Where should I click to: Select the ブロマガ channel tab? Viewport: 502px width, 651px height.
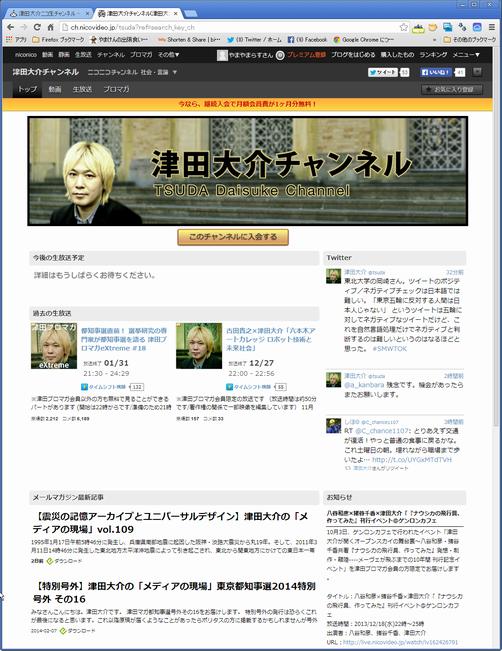(116, 89)
